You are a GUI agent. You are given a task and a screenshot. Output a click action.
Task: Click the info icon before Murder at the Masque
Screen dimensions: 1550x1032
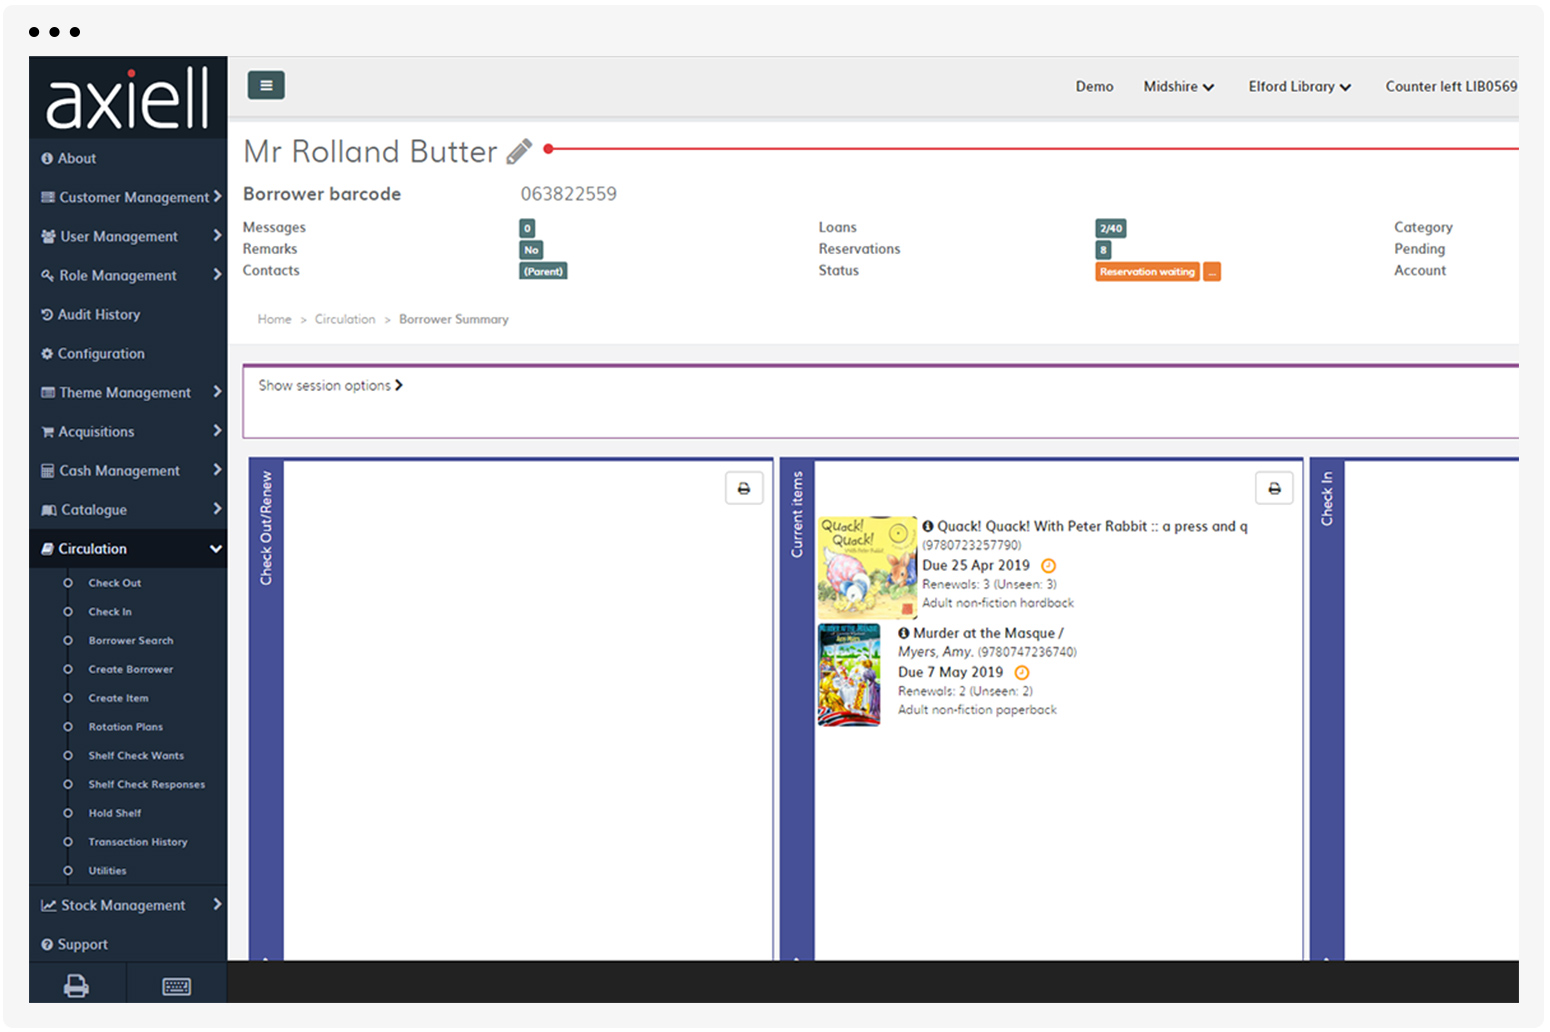tap(904, 633)
